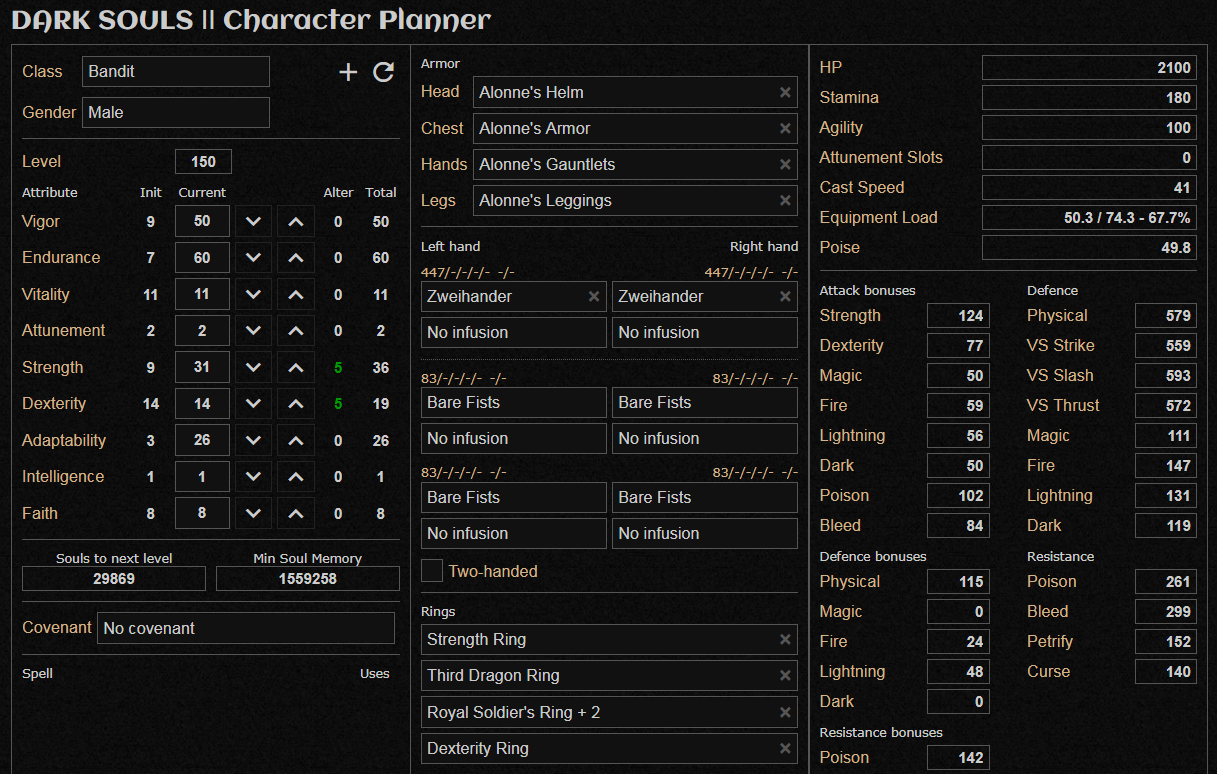This screenshot has width=1217, height=774.
Task: Open the Legs armor selector
Action: 636,200
